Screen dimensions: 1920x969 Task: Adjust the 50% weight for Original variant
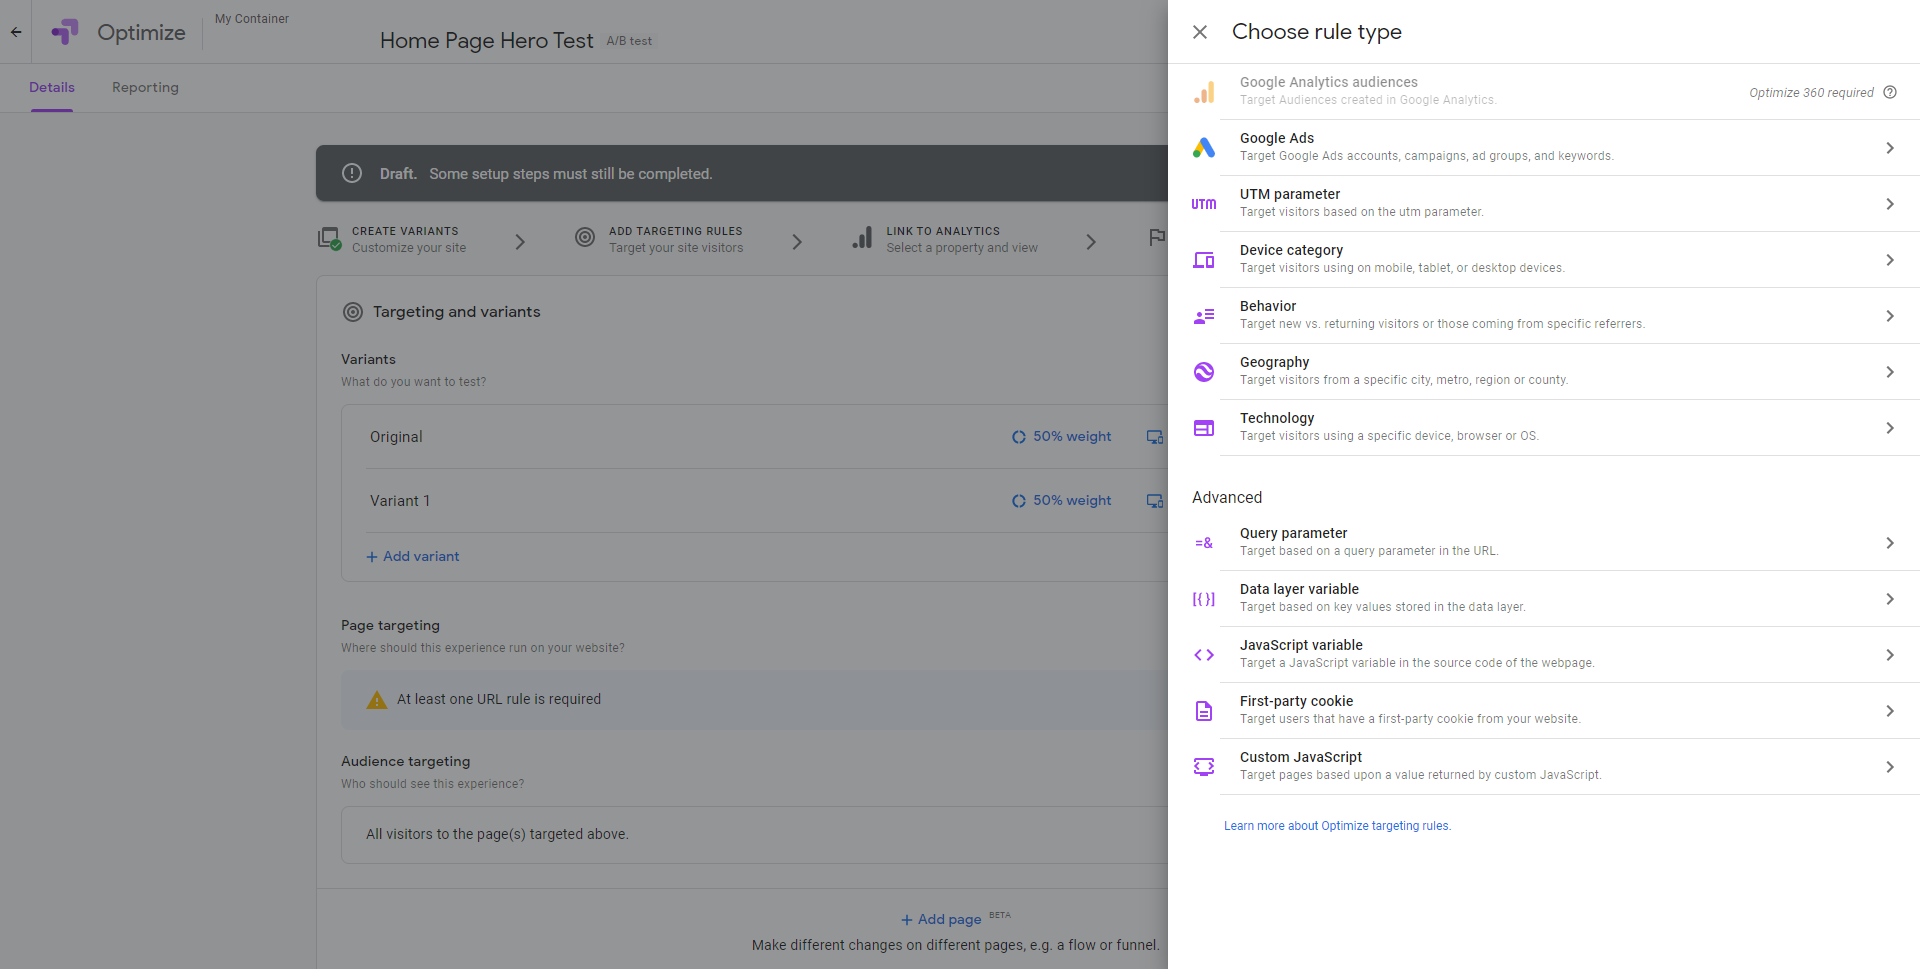click(x=1061, y=436)
